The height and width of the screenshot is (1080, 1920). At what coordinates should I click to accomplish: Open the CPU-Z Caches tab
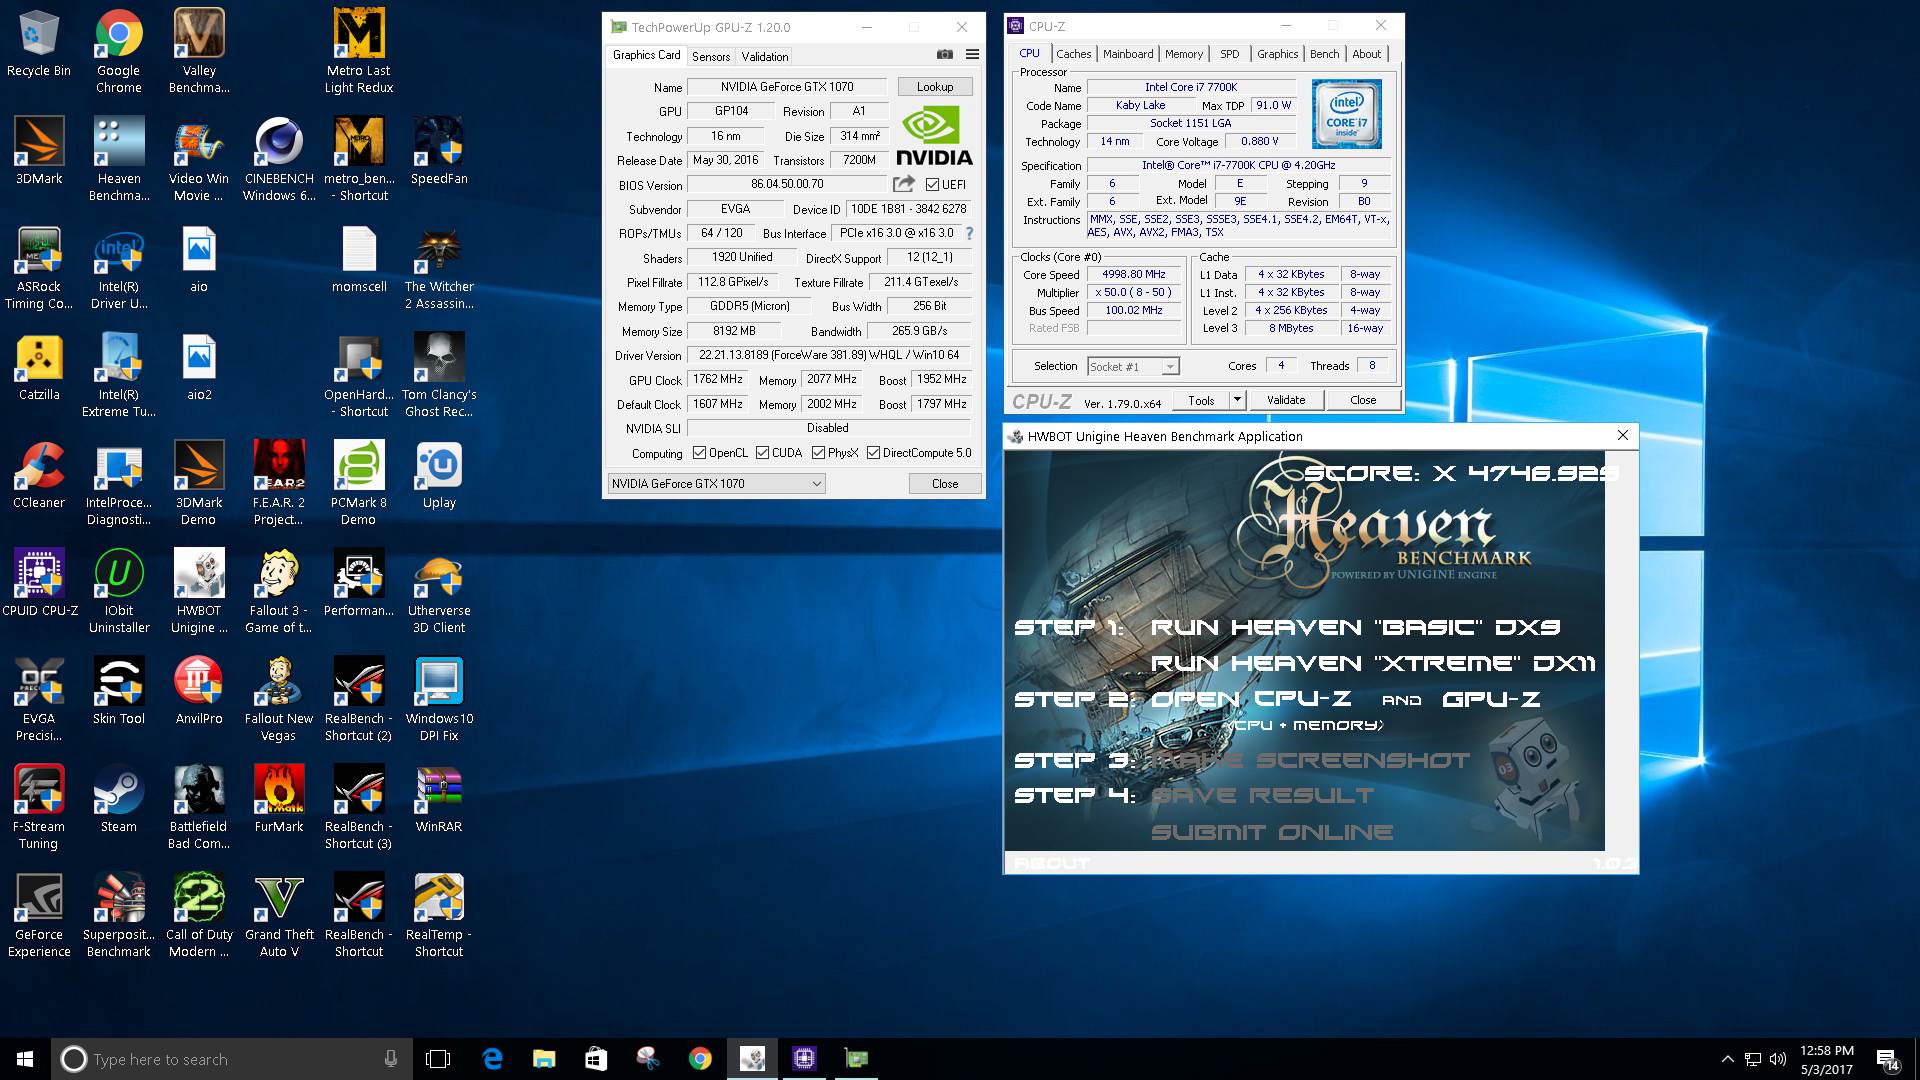pos(1074,54)
